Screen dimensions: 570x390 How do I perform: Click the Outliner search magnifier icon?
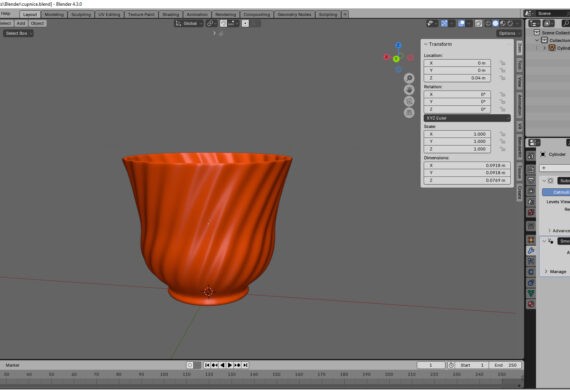[566, 24]
